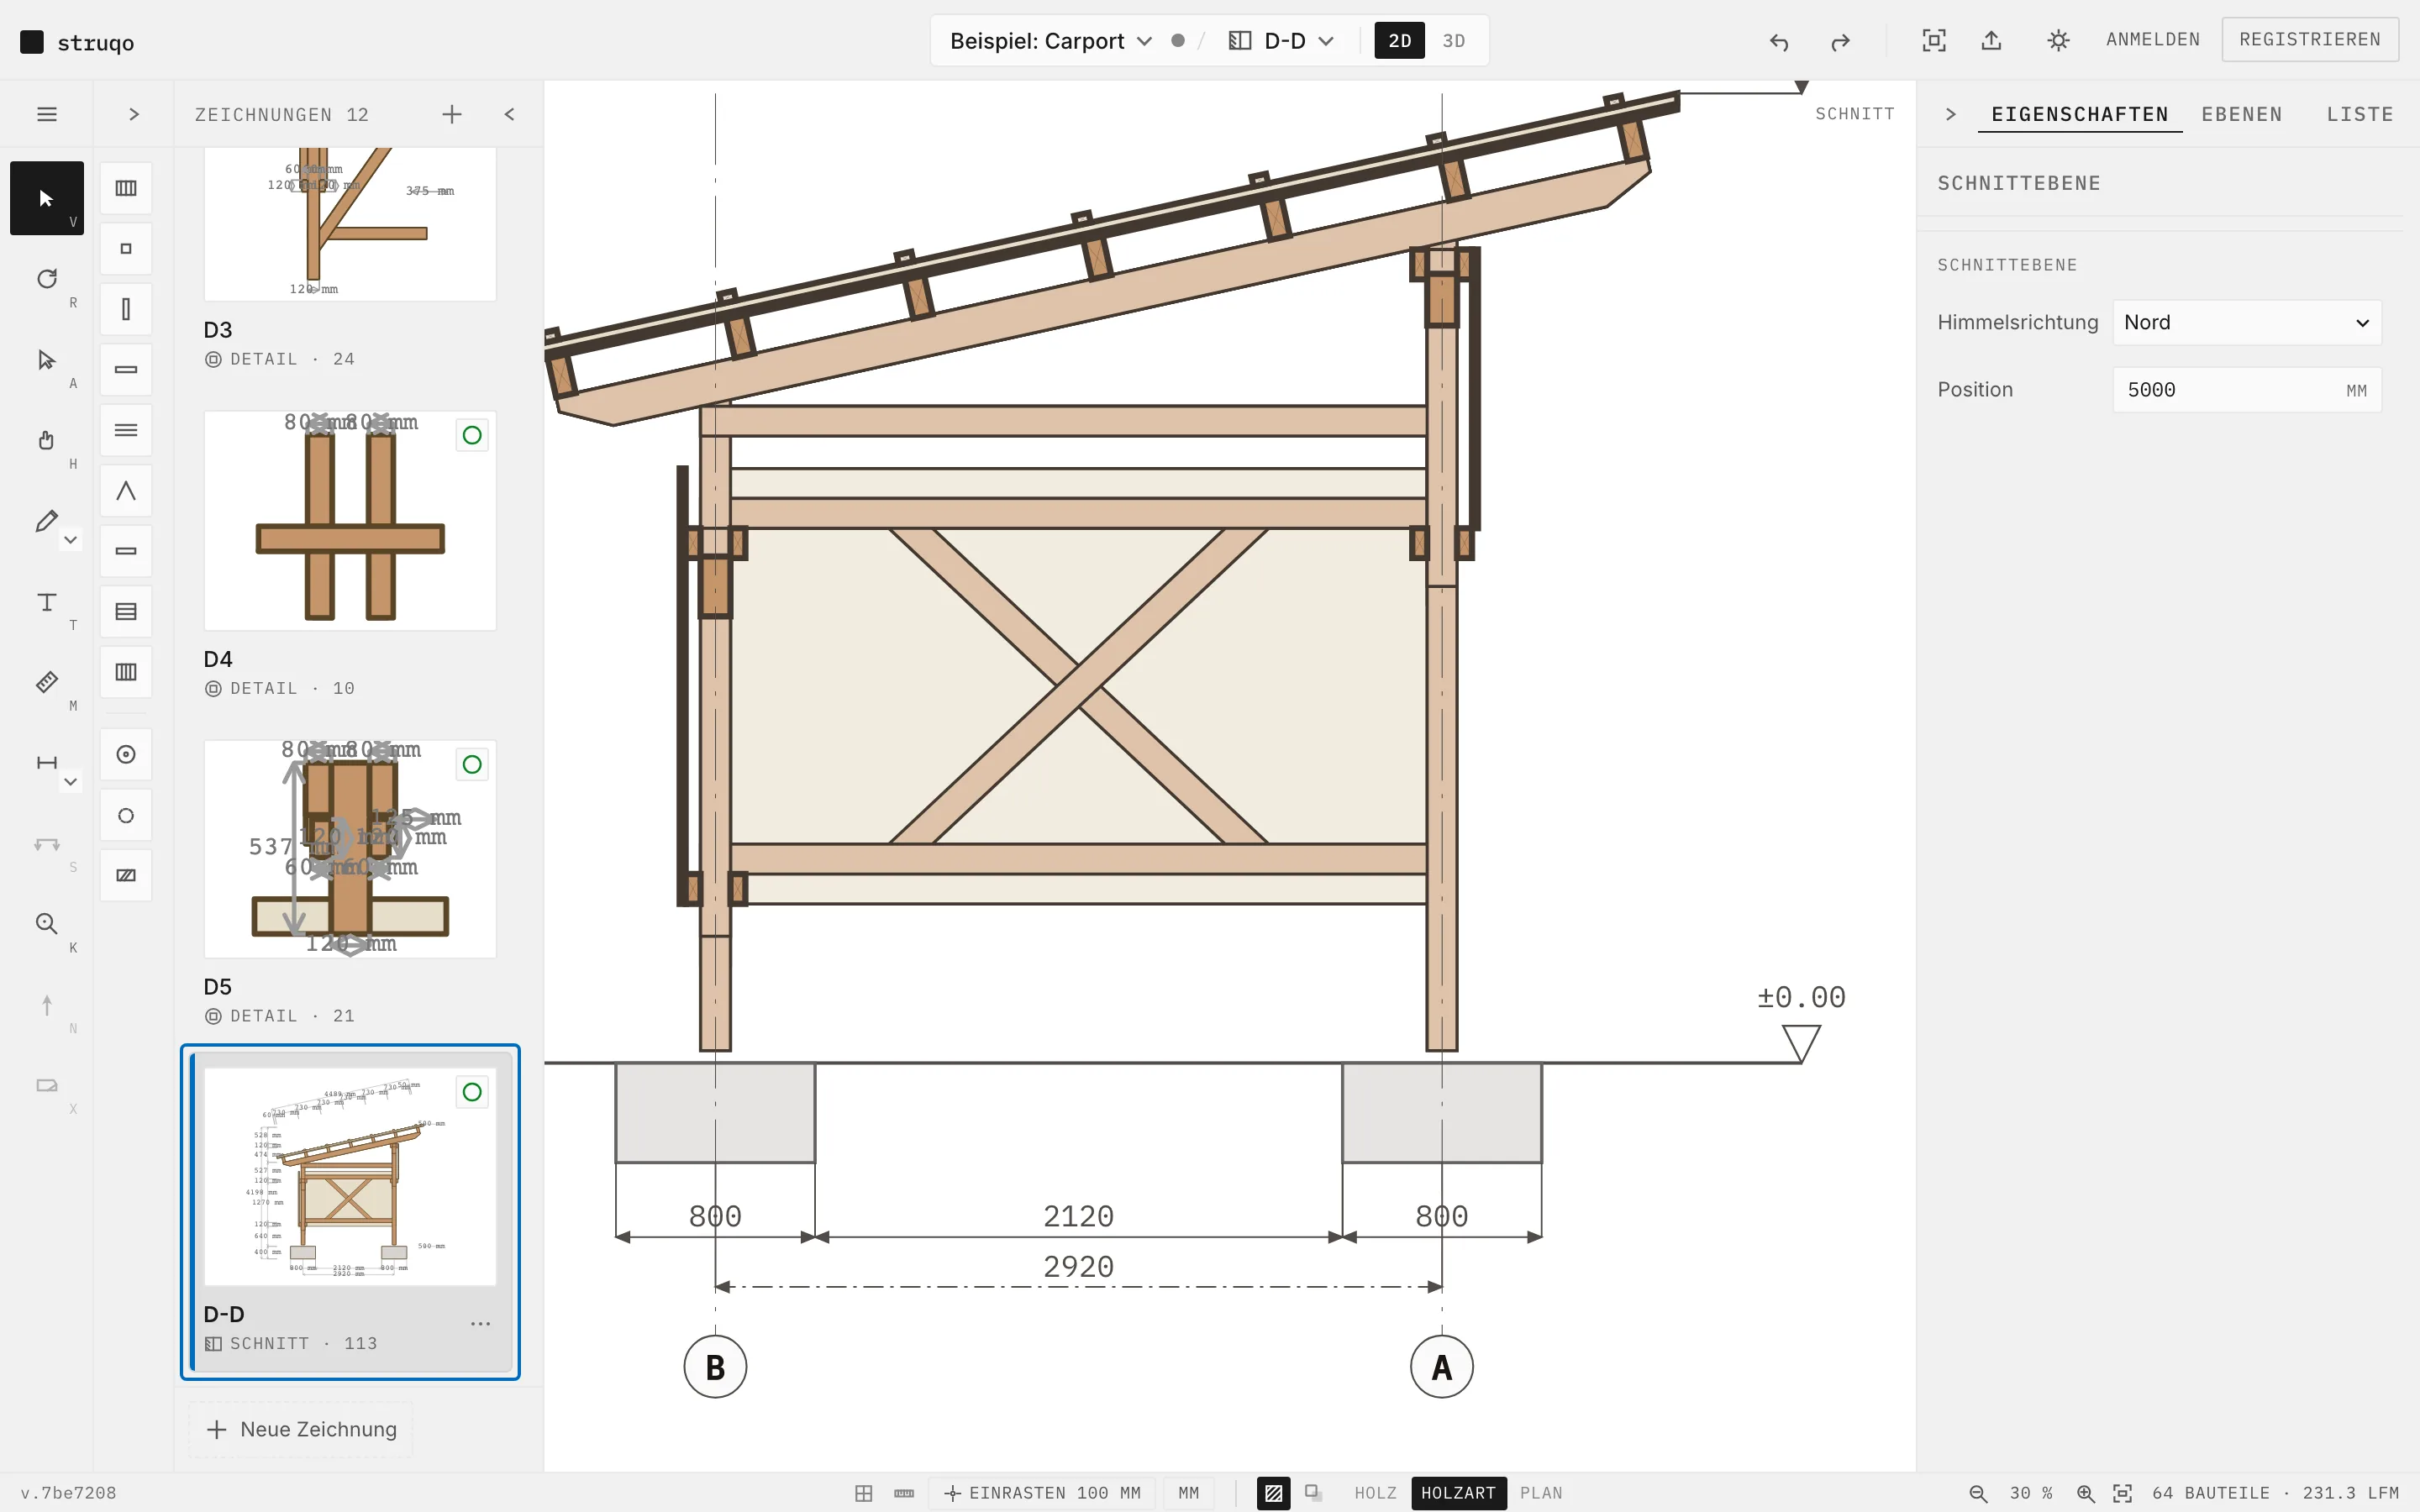The image size is (2420, 1512).
Task: Open the LISTE tab
Action: [2359, 114]
